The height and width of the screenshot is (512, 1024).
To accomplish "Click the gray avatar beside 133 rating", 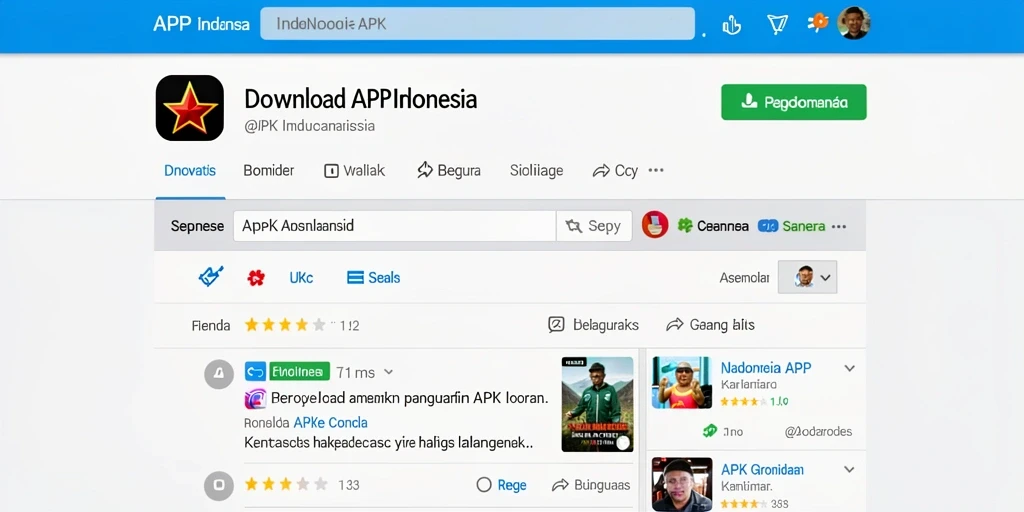I will pos(219,485).
